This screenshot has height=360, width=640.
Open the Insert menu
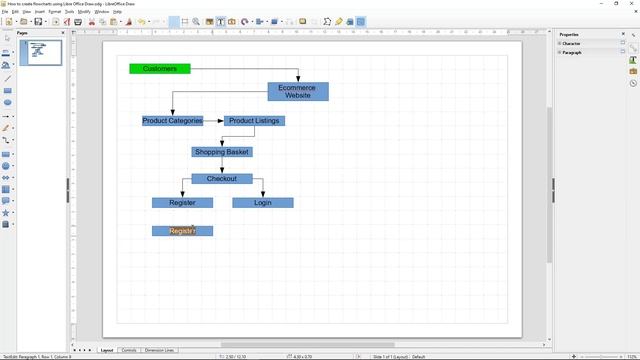pyautogui.click(x=40, y=12)
